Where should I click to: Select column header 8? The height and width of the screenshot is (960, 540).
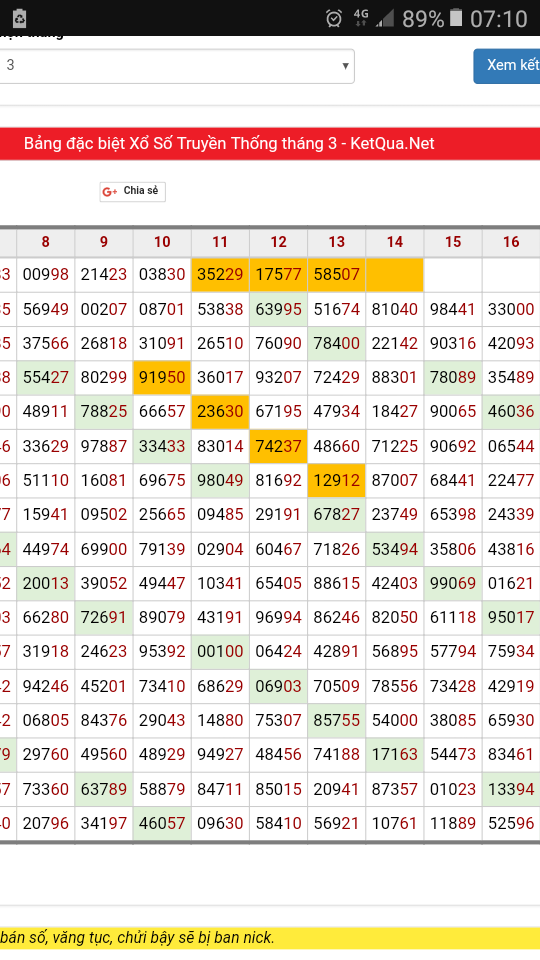(x=45, y=242)
